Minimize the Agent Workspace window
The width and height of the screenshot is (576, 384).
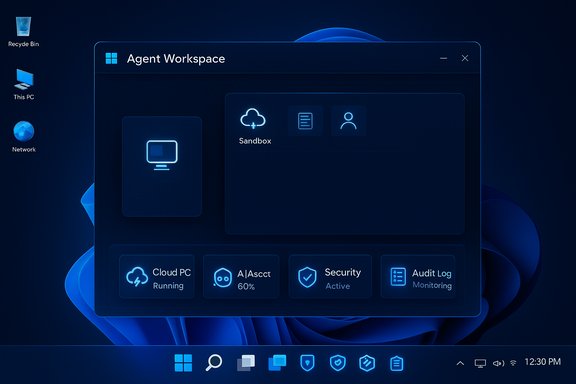click(x=444, y=58)
